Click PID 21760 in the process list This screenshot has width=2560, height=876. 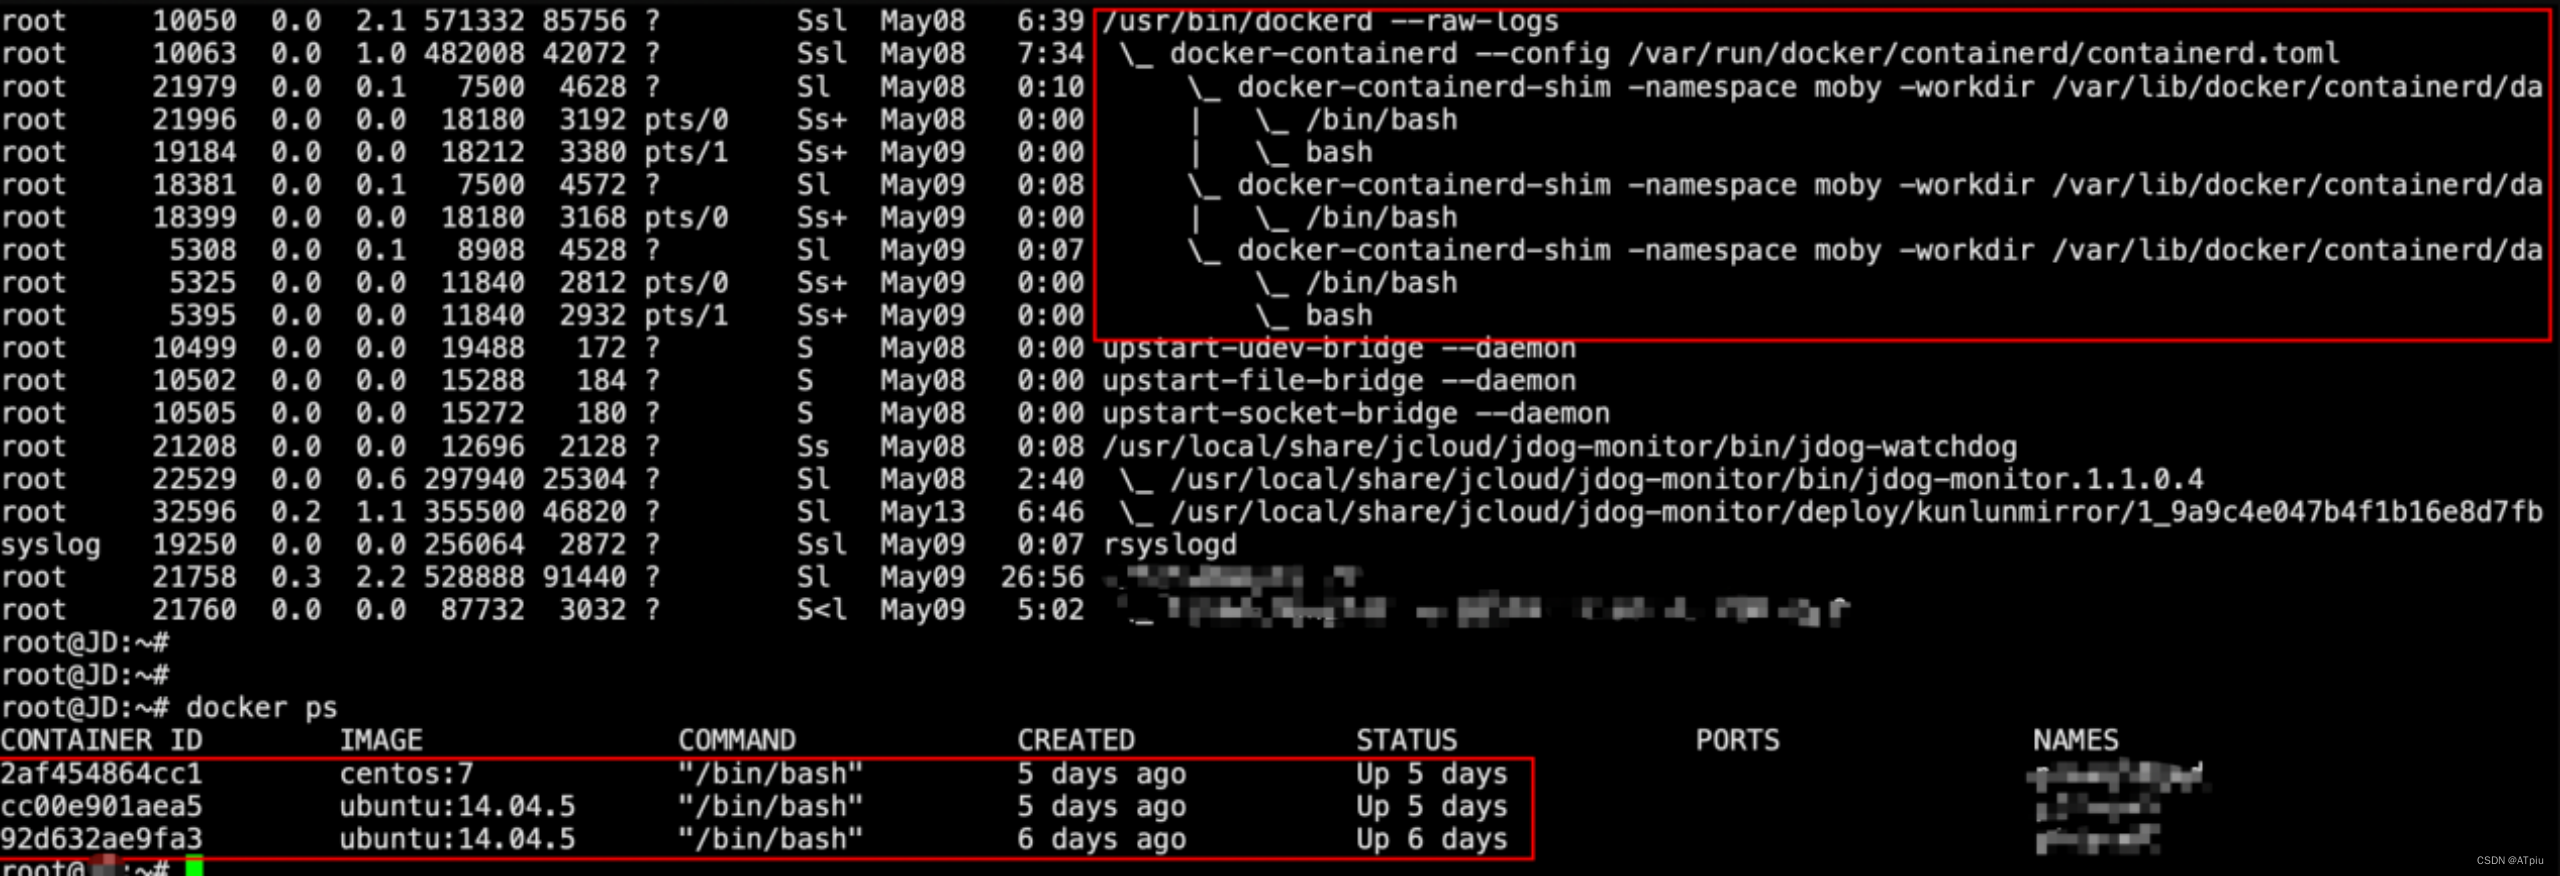coord(194,610)
